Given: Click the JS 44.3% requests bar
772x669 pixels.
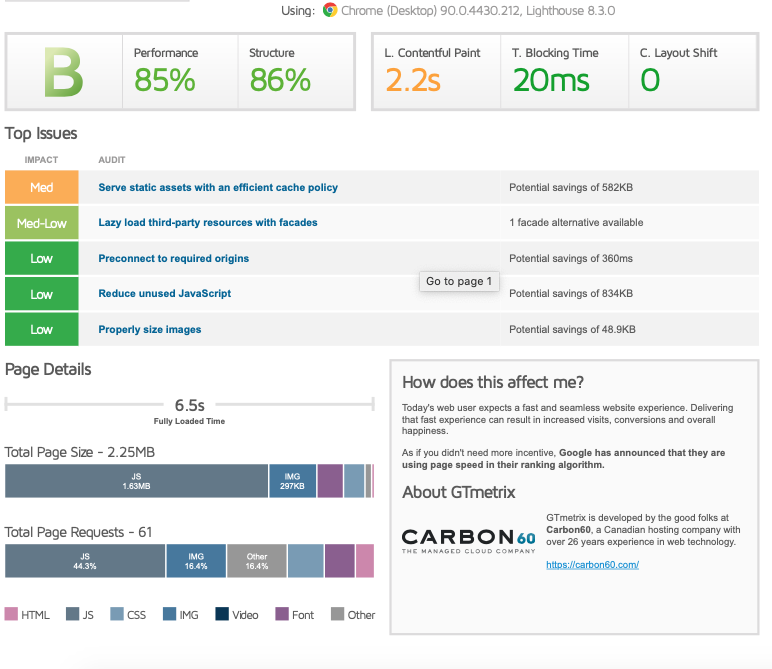Looking at the screenshot, I should [x=85, y=561].
